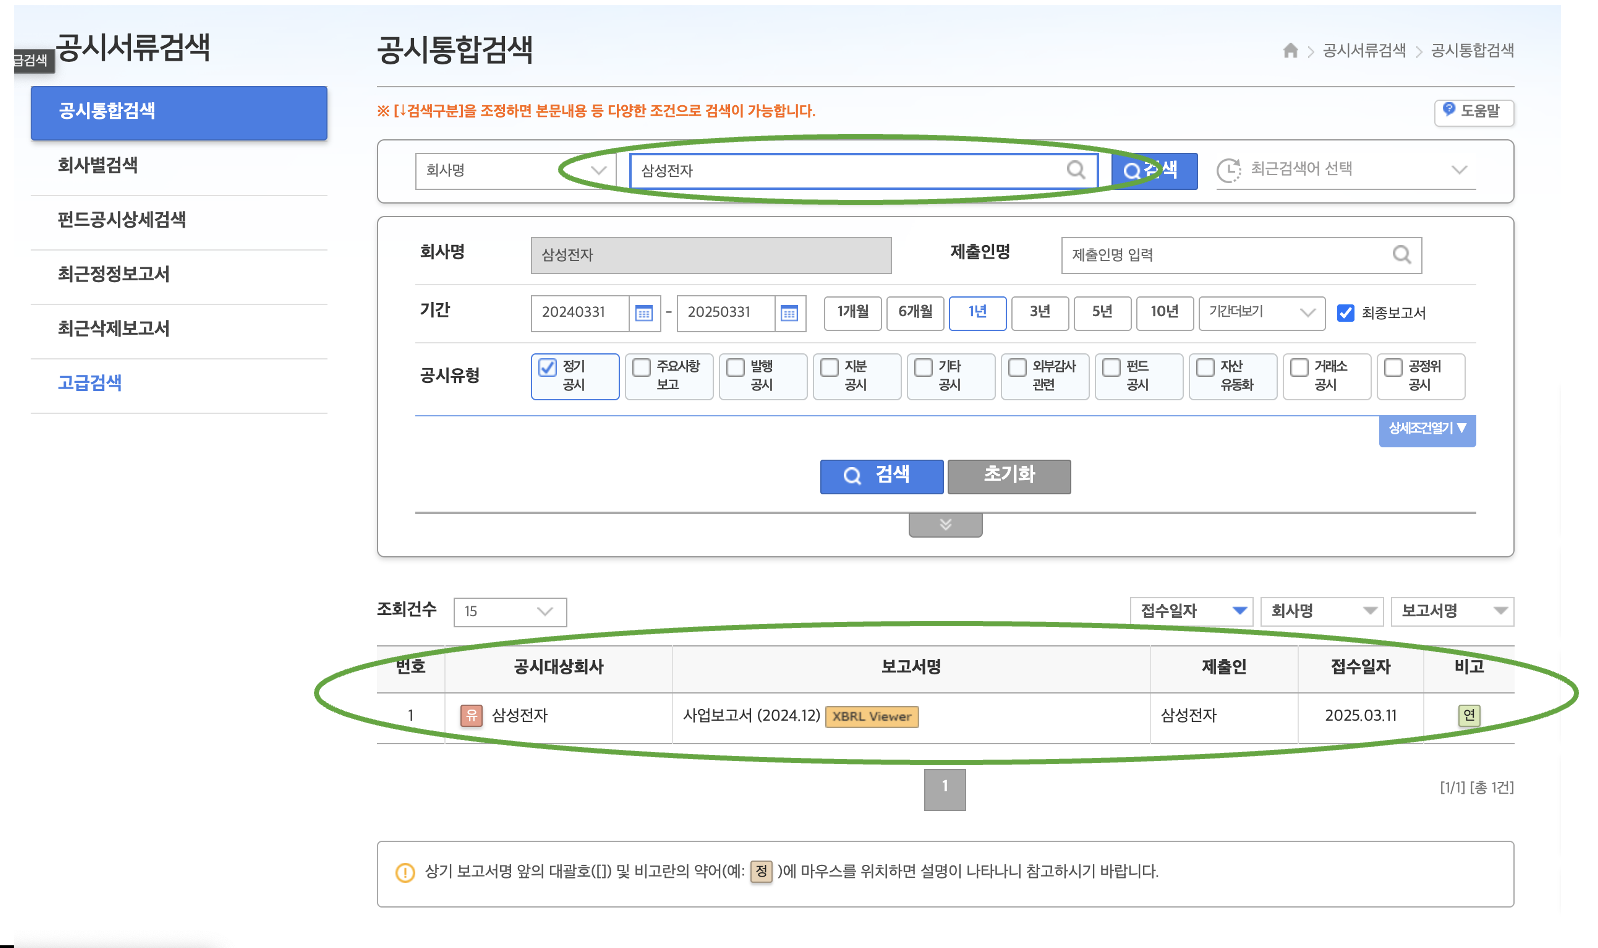Set period to 6개월
Screen dimensions: 1598x948
(x=915, y=312)
